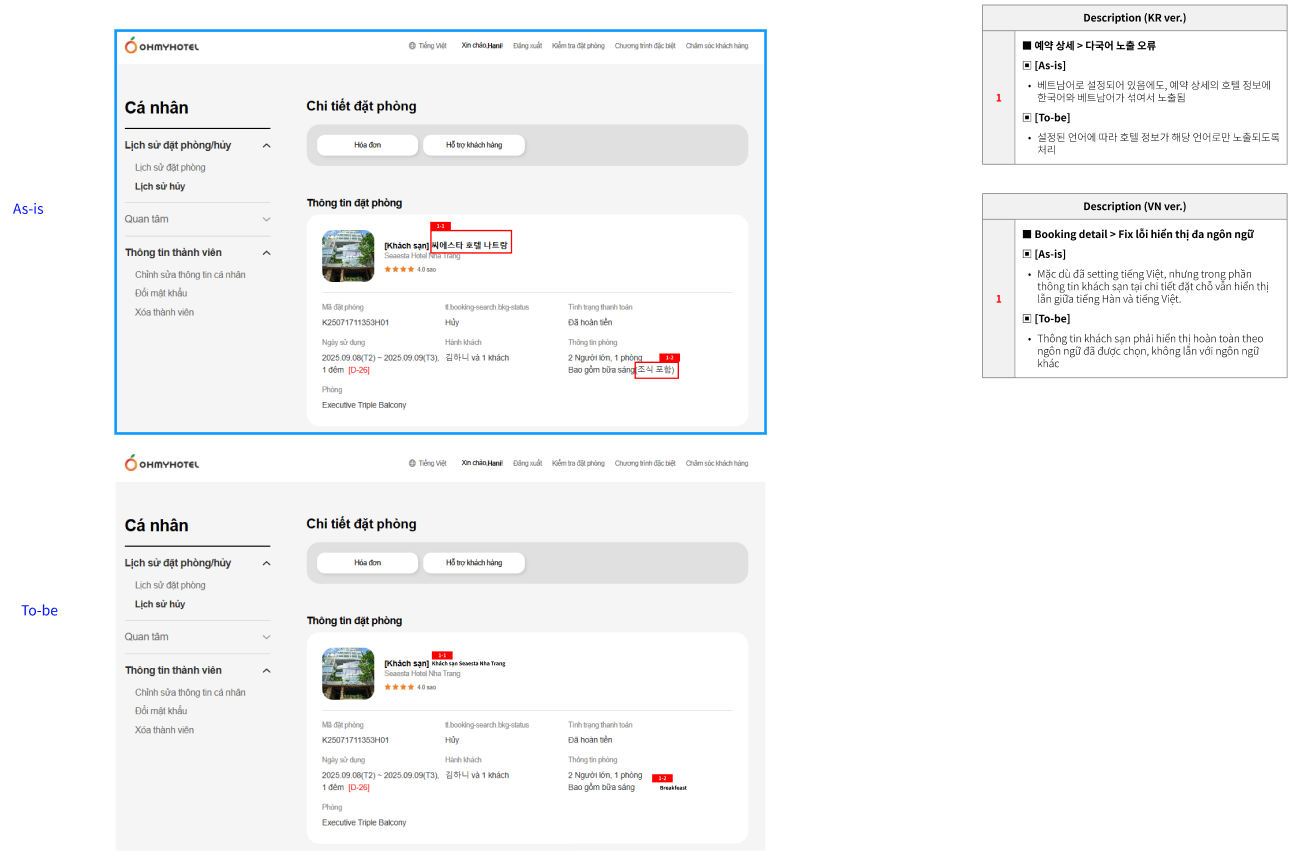
Task: Open 'Xóa thành viên' in the As-is sidebar
Action: (164, 312)
